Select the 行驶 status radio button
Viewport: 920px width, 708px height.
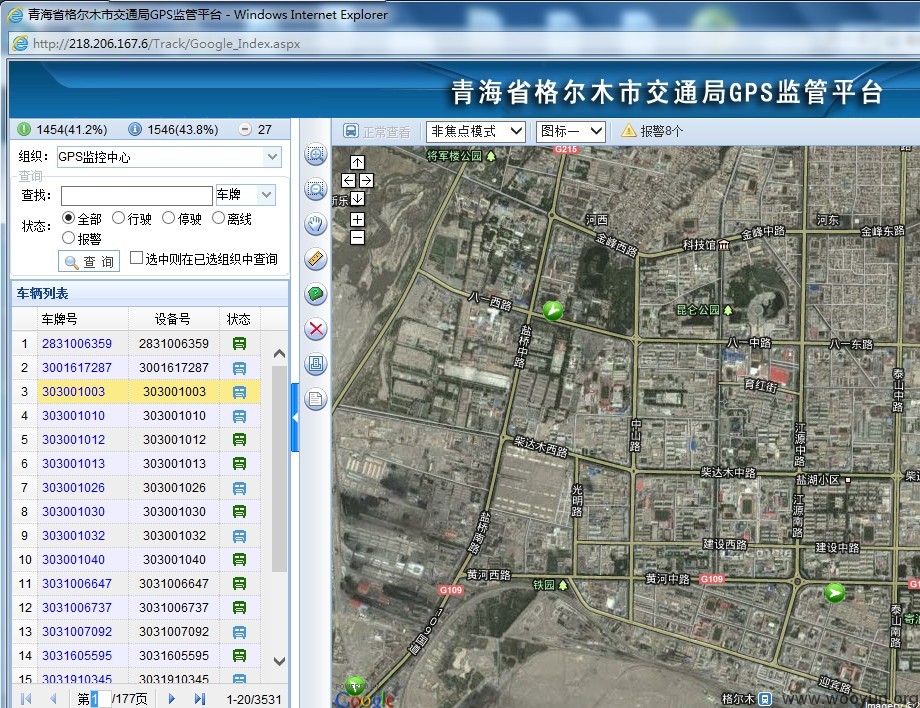118,218
